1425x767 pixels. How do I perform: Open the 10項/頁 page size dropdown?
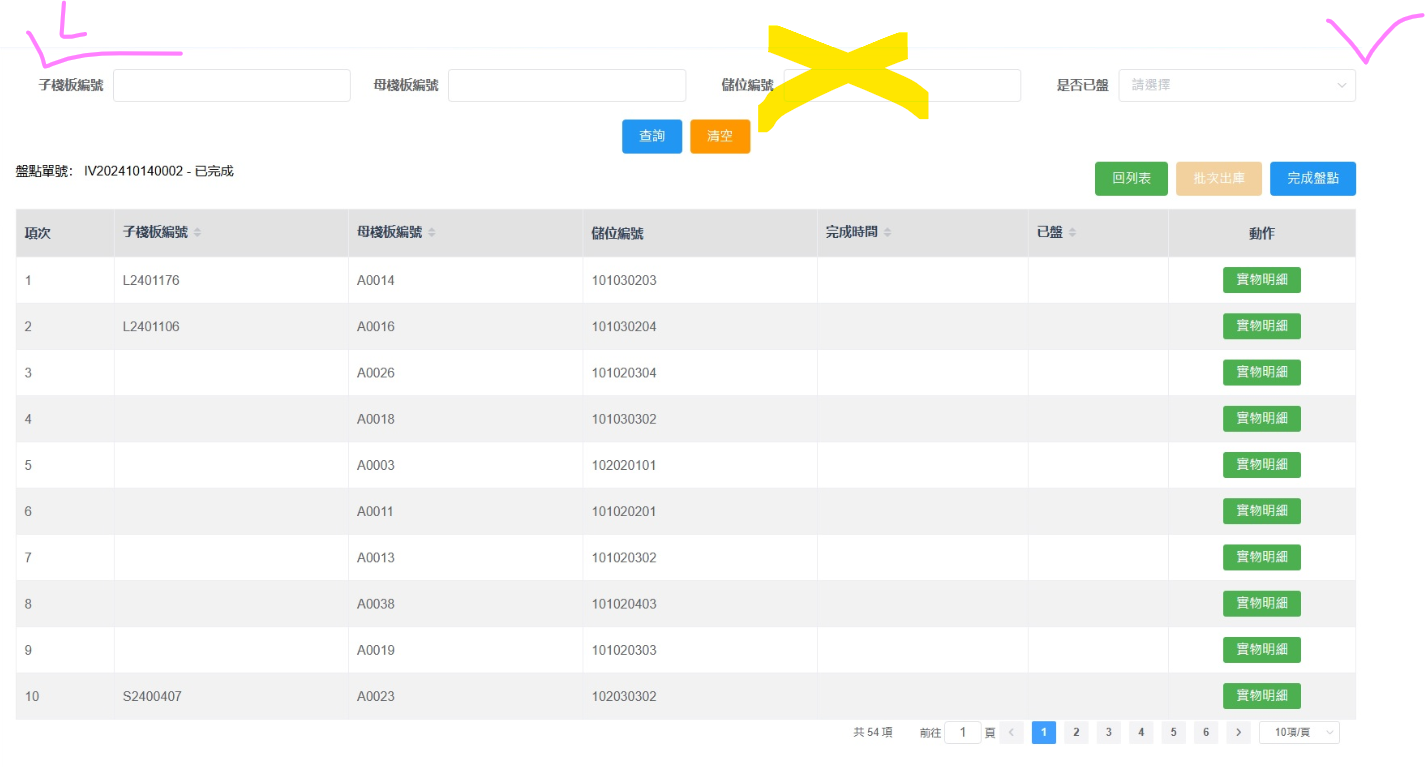(1298, 733)
